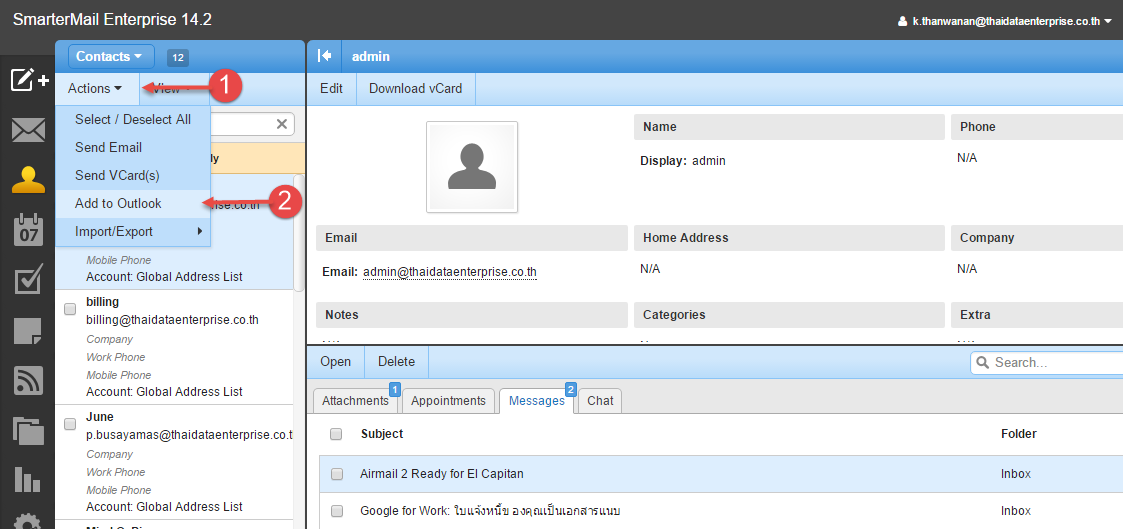1123x529 pixels.
Task: Open the Calendar sidebar icon
Action: [29, 230]
